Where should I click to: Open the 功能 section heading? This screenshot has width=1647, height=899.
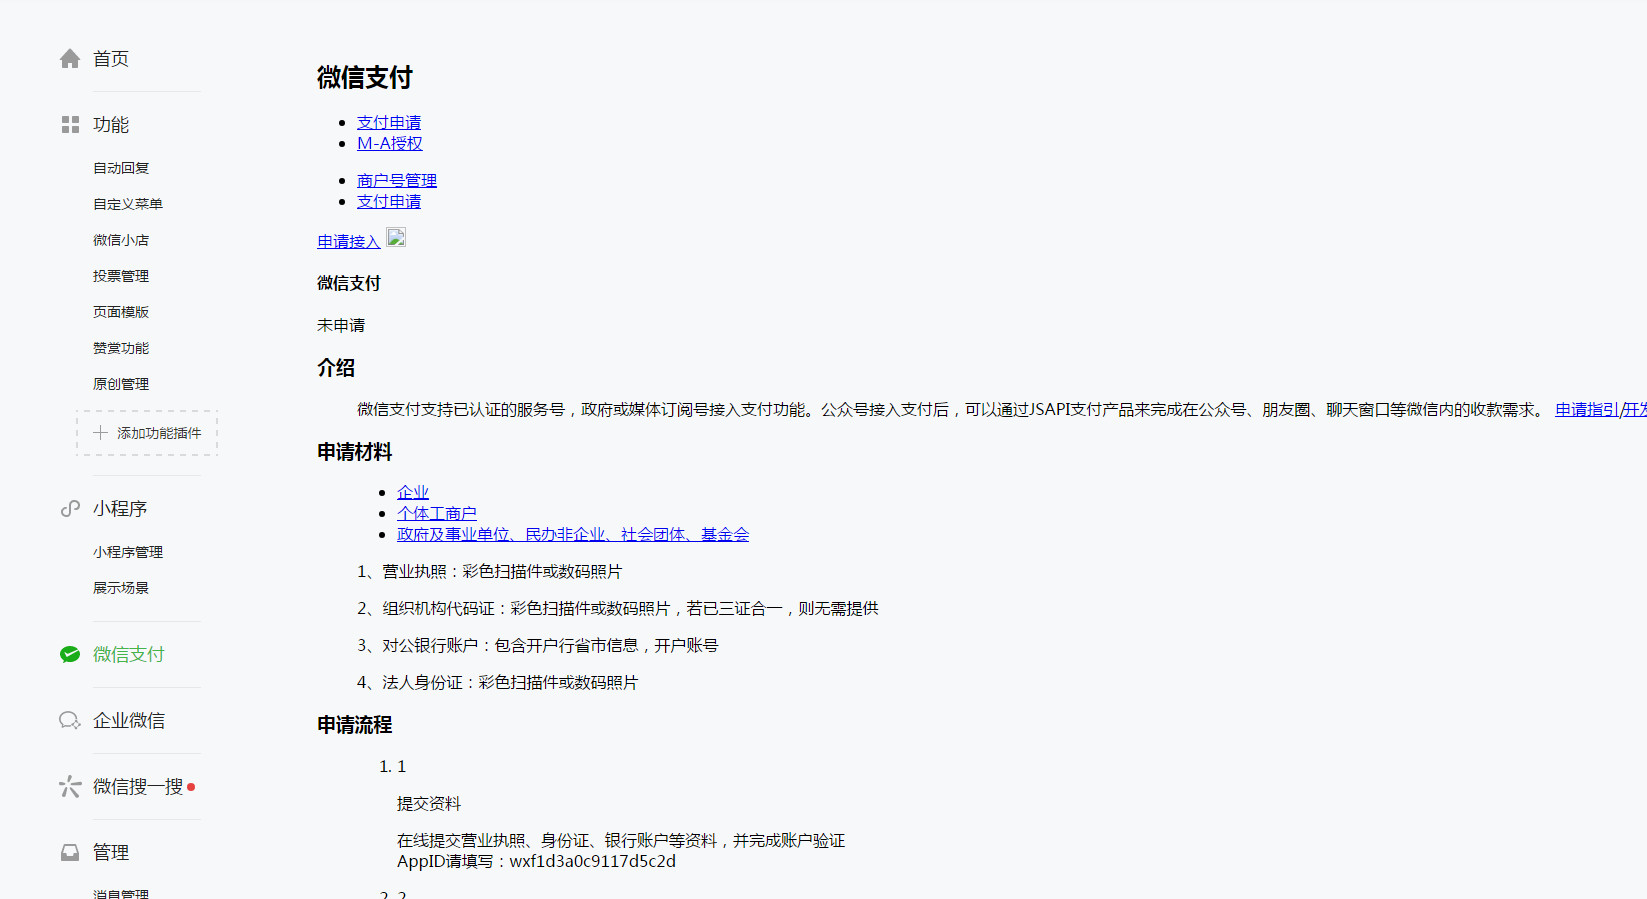(111, 125)
